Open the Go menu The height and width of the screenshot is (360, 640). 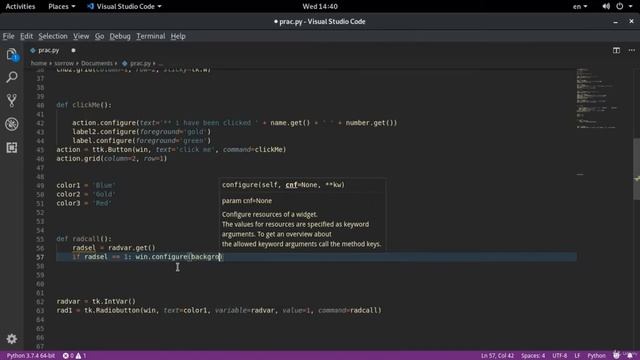pyautogui.click(x=99, y=36)
